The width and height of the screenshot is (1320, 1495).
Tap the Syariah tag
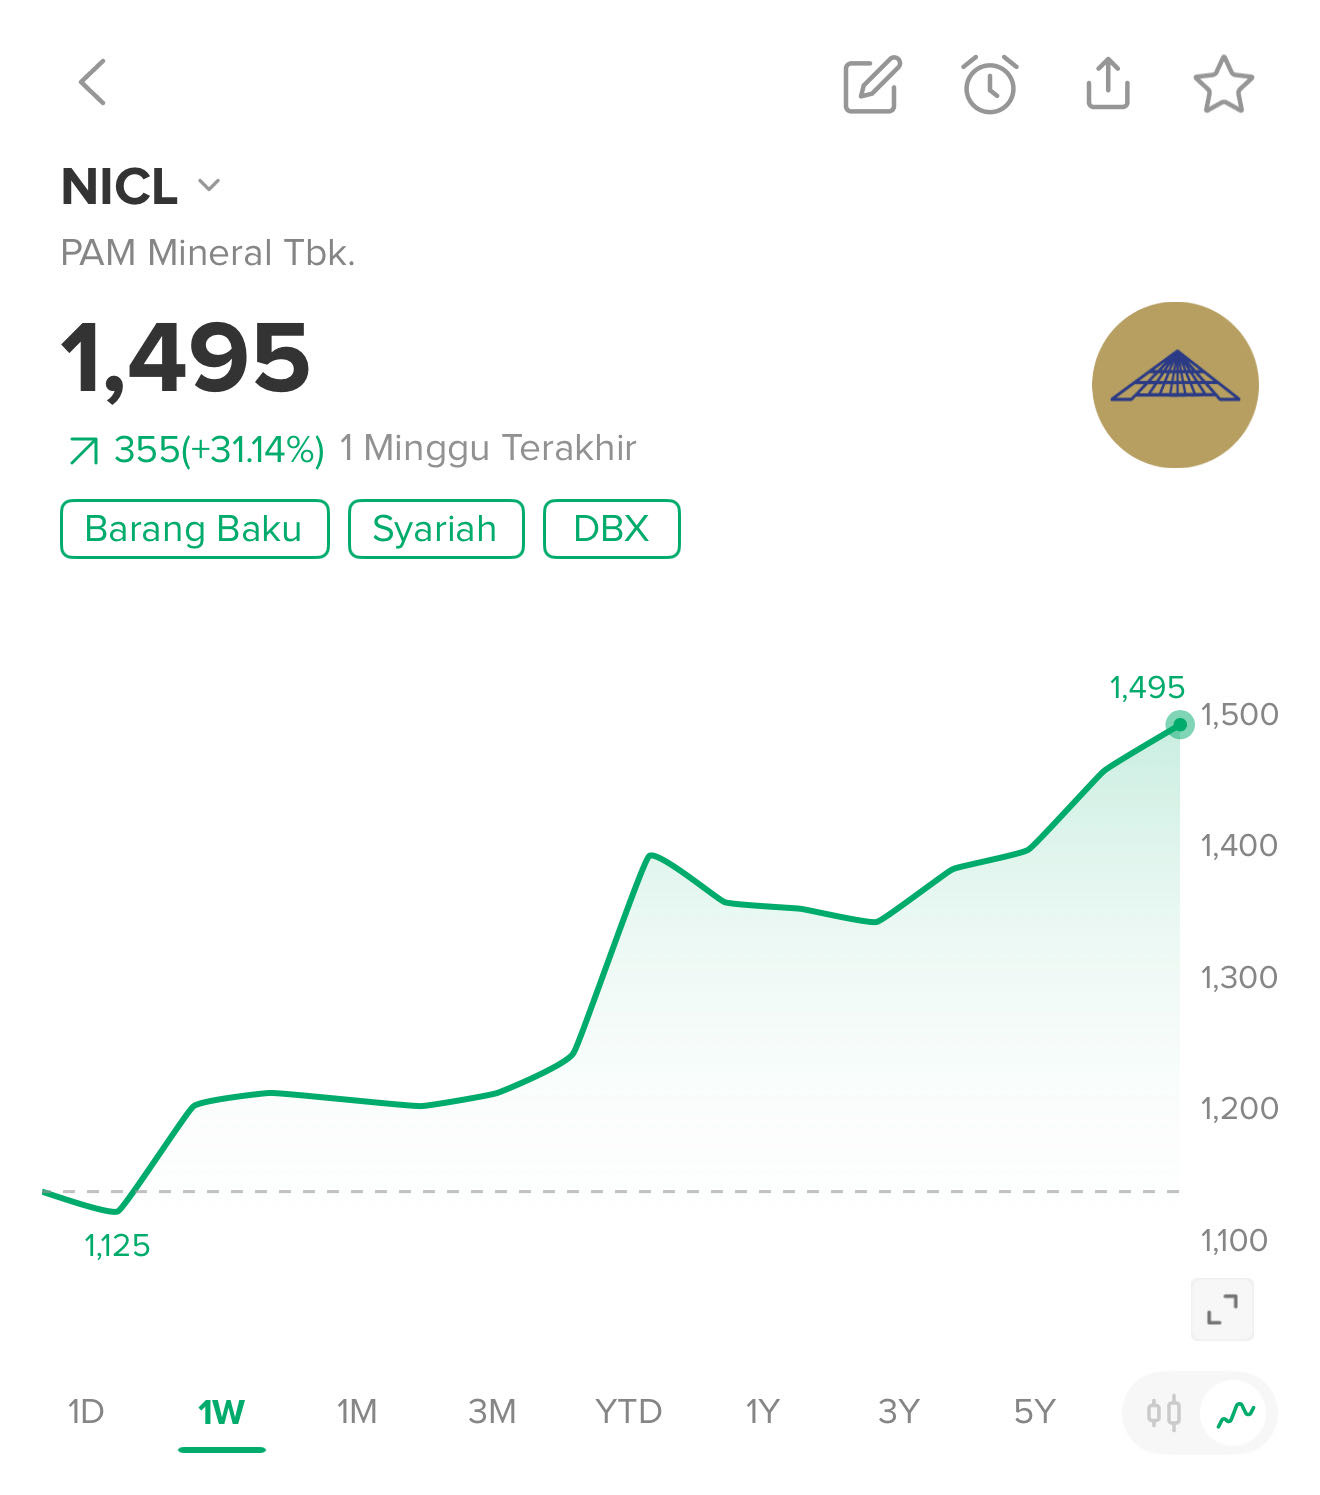(x=435, y=529)
